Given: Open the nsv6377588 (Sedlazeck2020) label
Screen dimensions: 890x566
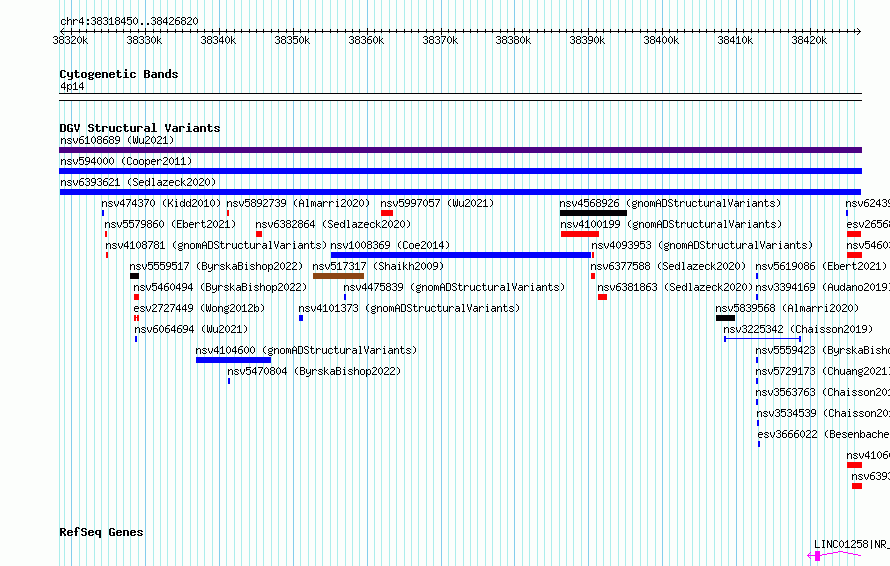Looking at the screenshot, I should [x=668, y=266].
